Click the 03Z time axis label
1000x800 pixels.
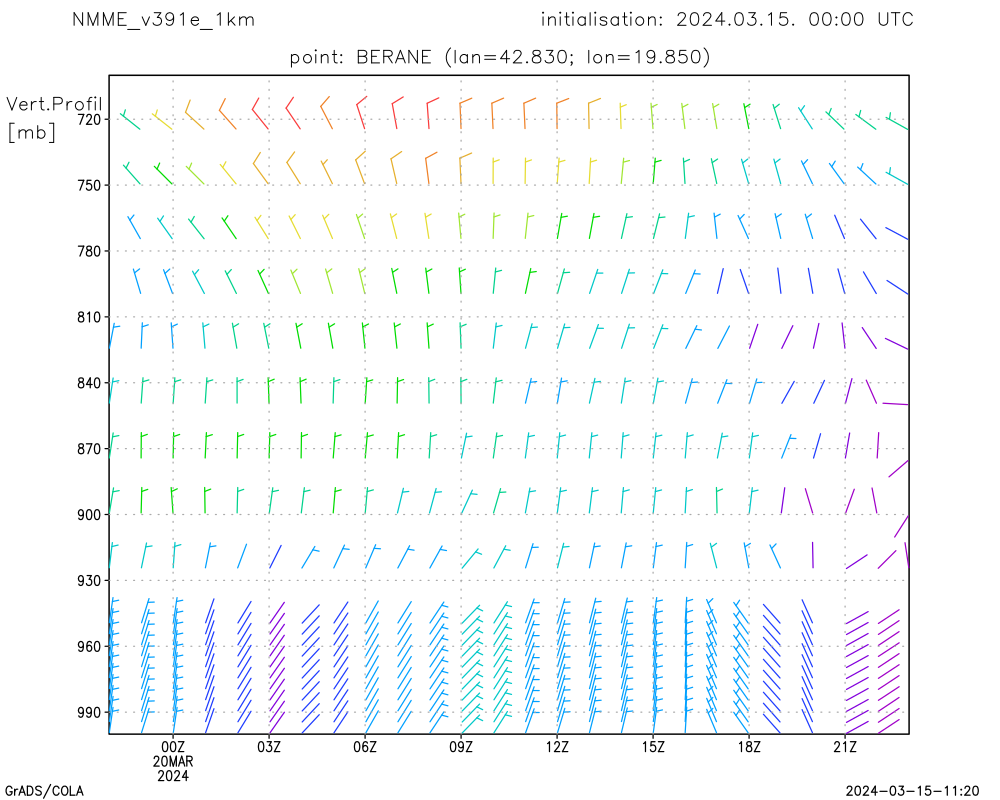[x=269, y=747]
